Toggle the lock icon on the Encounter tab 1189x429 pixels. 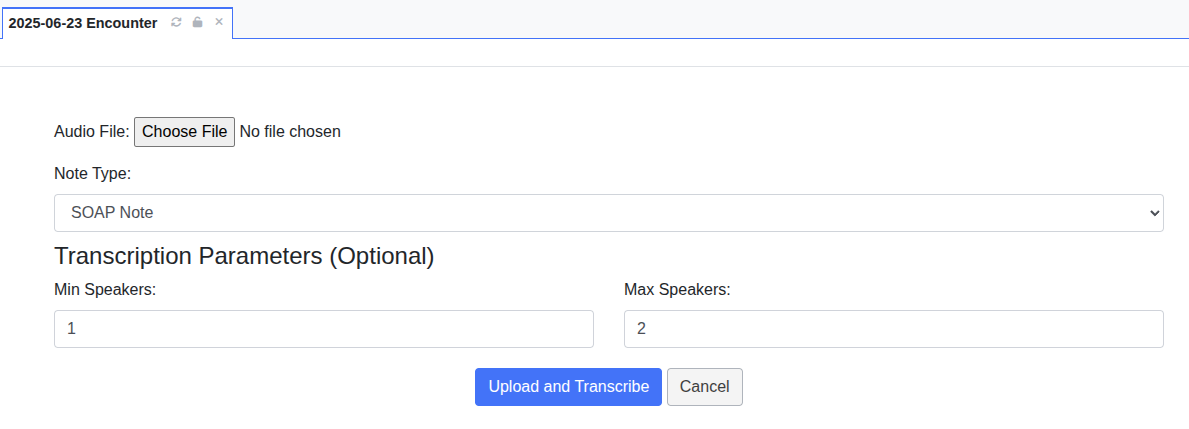click(x=197, y=22)
